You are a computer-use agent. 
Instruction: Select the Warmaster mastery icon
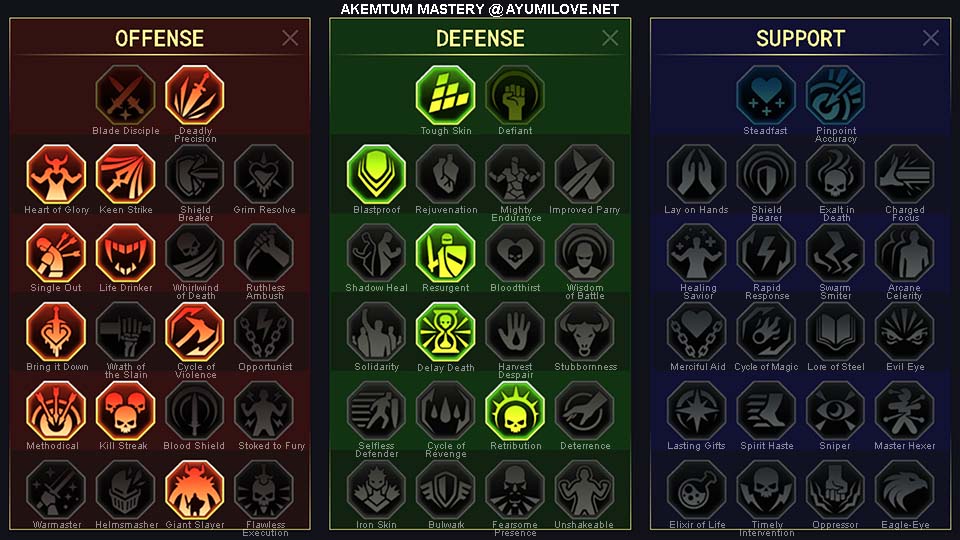pyautogui.click(x=56, y=490)
